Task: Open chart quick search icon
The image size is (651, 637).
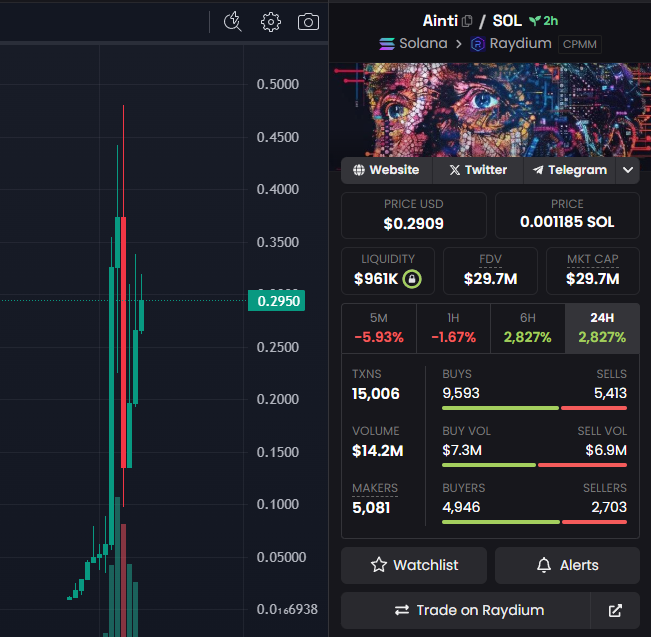Action: (232, 22)
